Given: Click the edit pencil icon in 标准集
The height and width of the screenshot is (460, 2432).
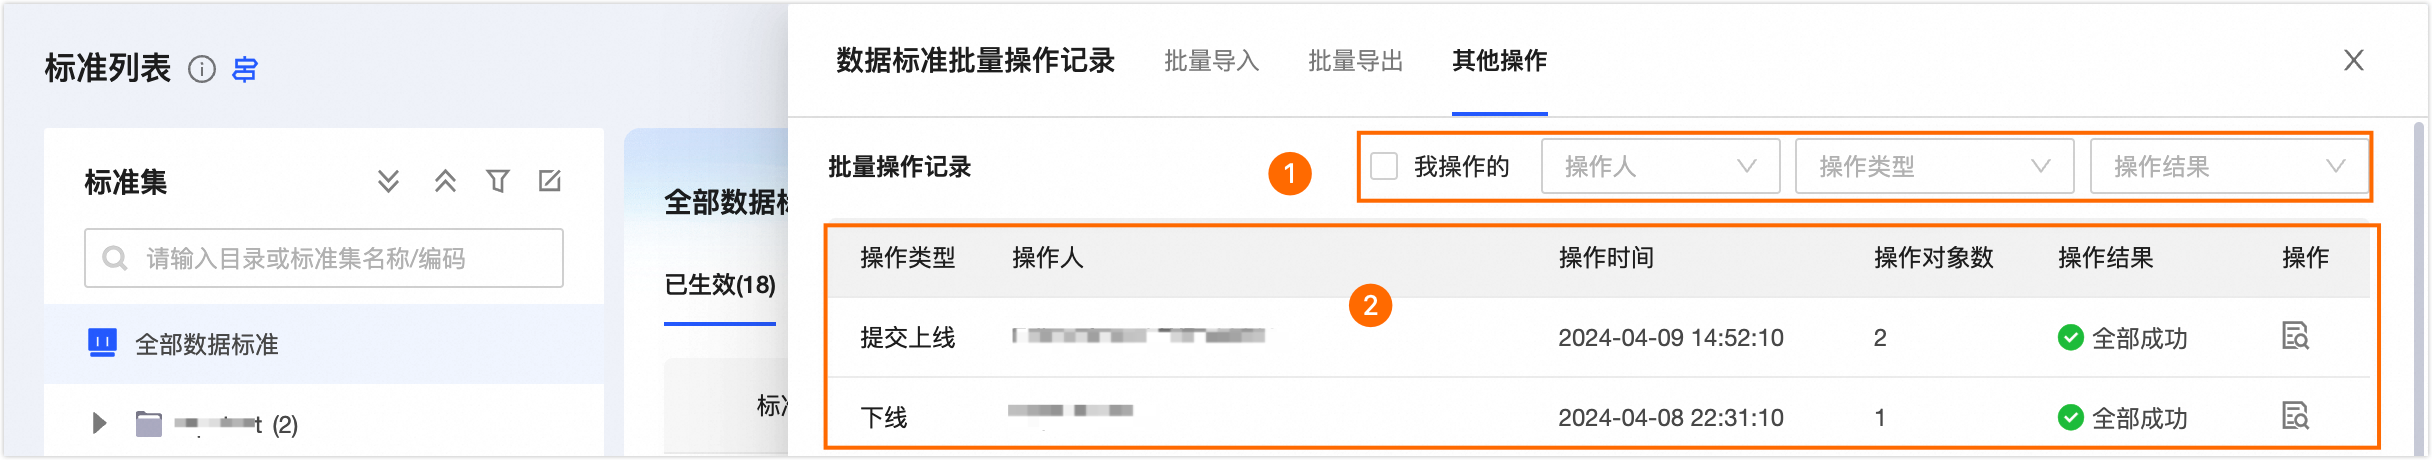Looking at the screenshot, I should [x=550, y=181].
